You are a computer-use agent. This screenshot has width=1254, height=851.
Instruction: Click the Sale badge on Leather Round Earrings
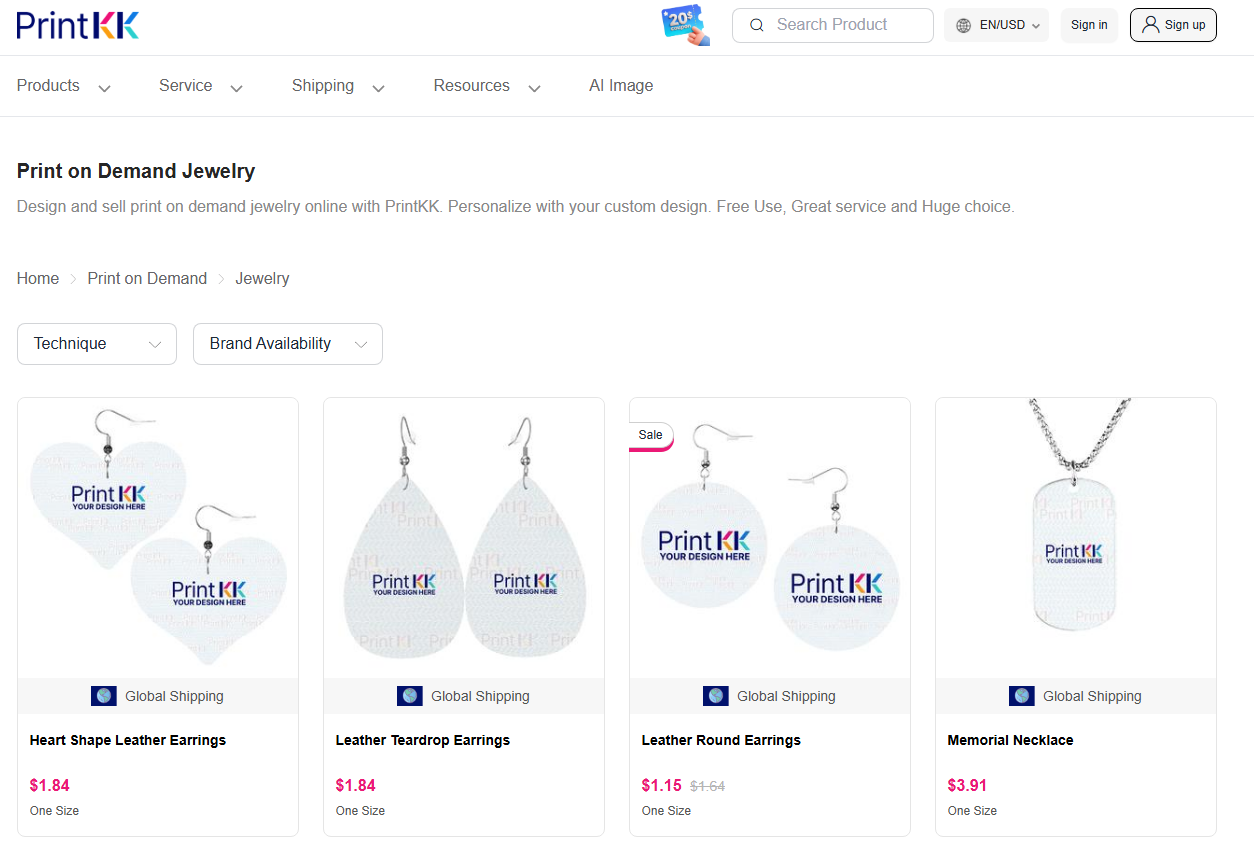(x=650, y=435)
